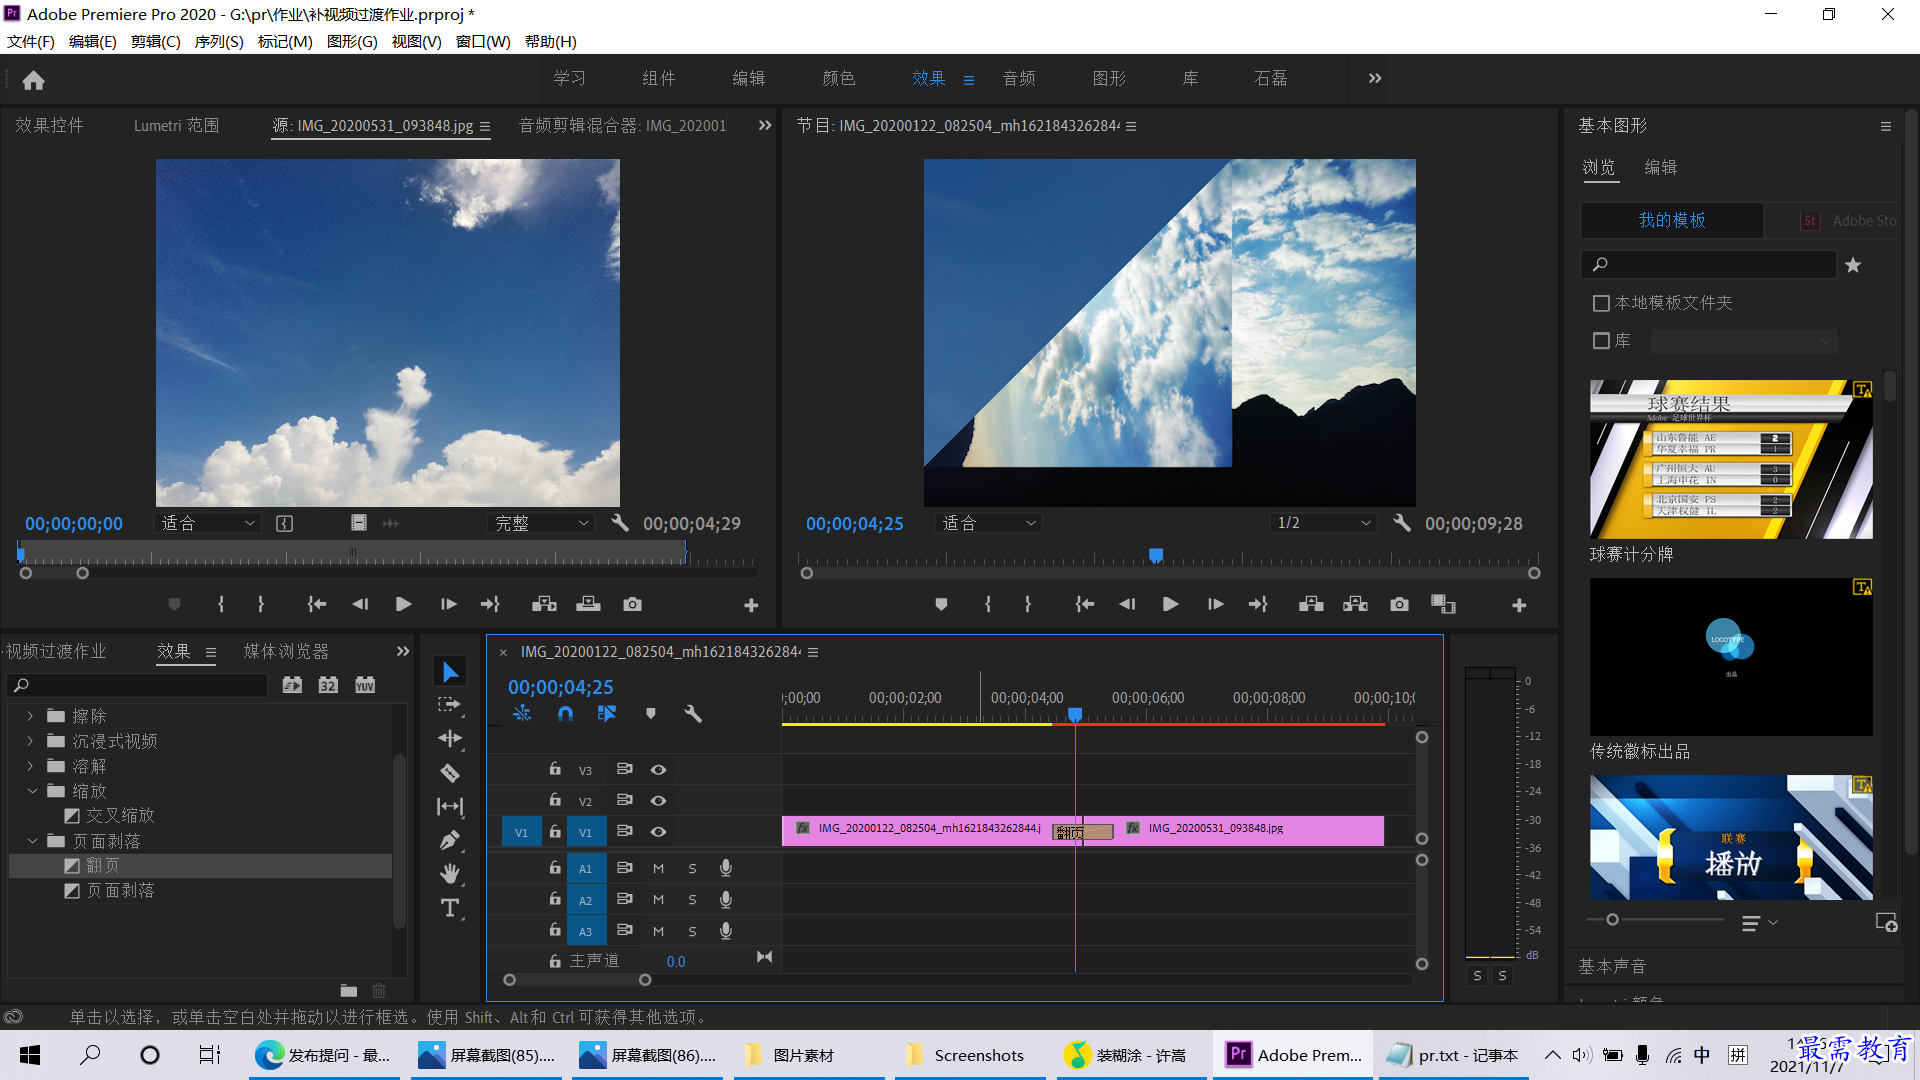The height and width of the screenshot is (1080, 1920).
Task: Open program monitor 适合 zoom dropdown
Action: (x=989, y=523)
